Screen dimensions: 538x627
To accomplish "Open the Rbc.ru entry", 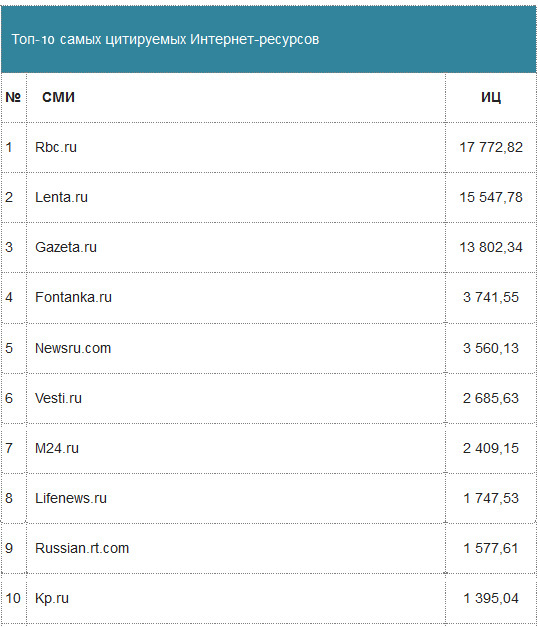I will 56,147.
